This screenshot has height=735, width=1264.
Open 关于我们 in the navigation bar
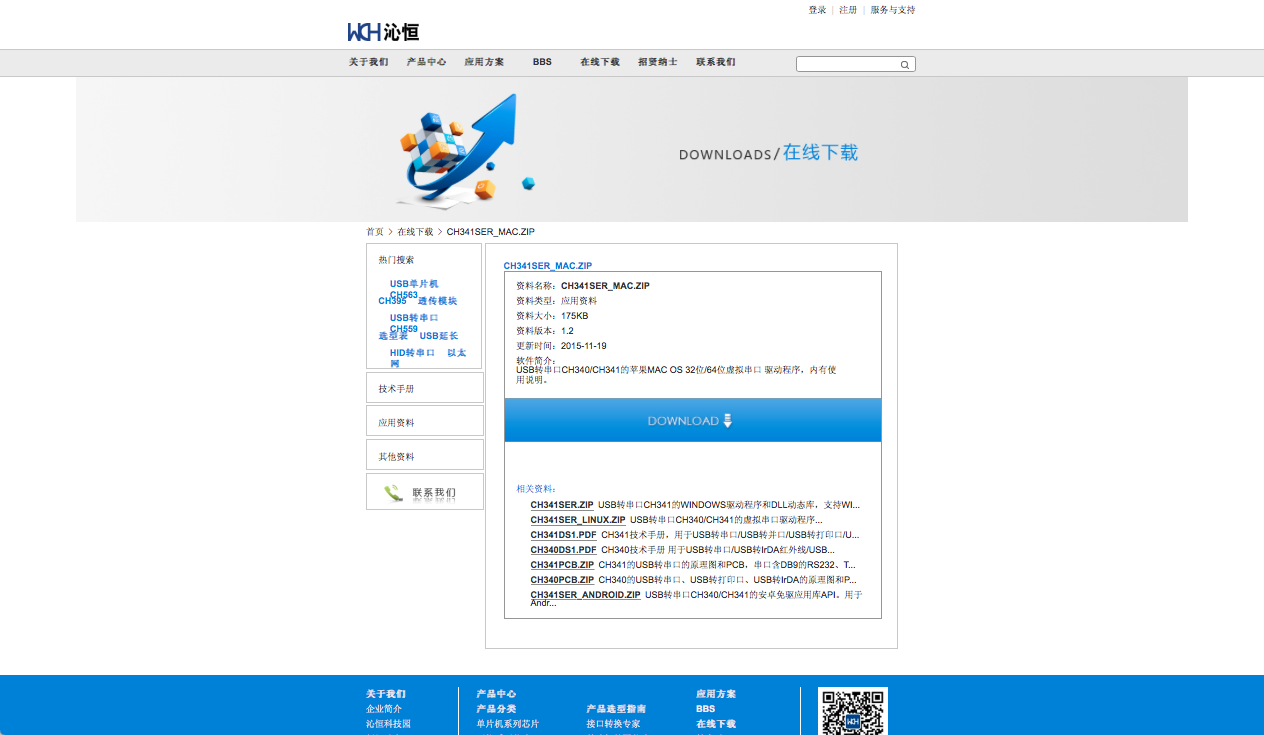[x=368, y=62]
